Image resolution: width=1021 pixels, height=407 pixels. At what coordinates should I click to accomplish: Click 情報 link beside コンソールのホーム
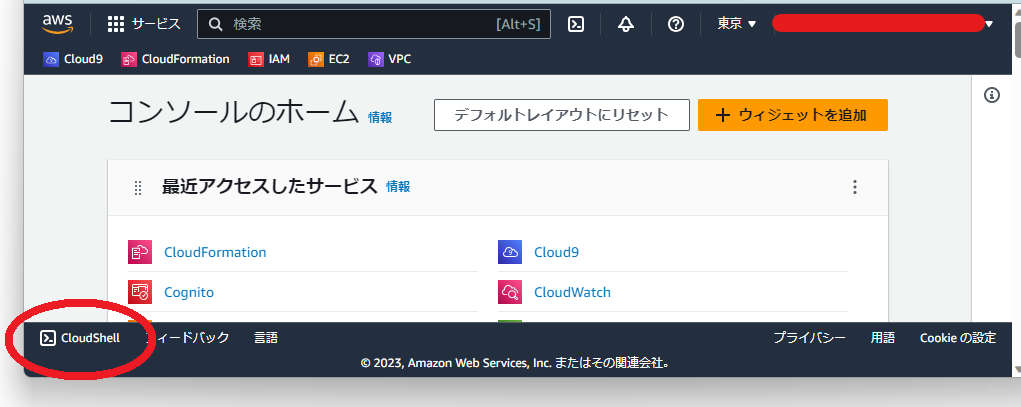[380, 117]
